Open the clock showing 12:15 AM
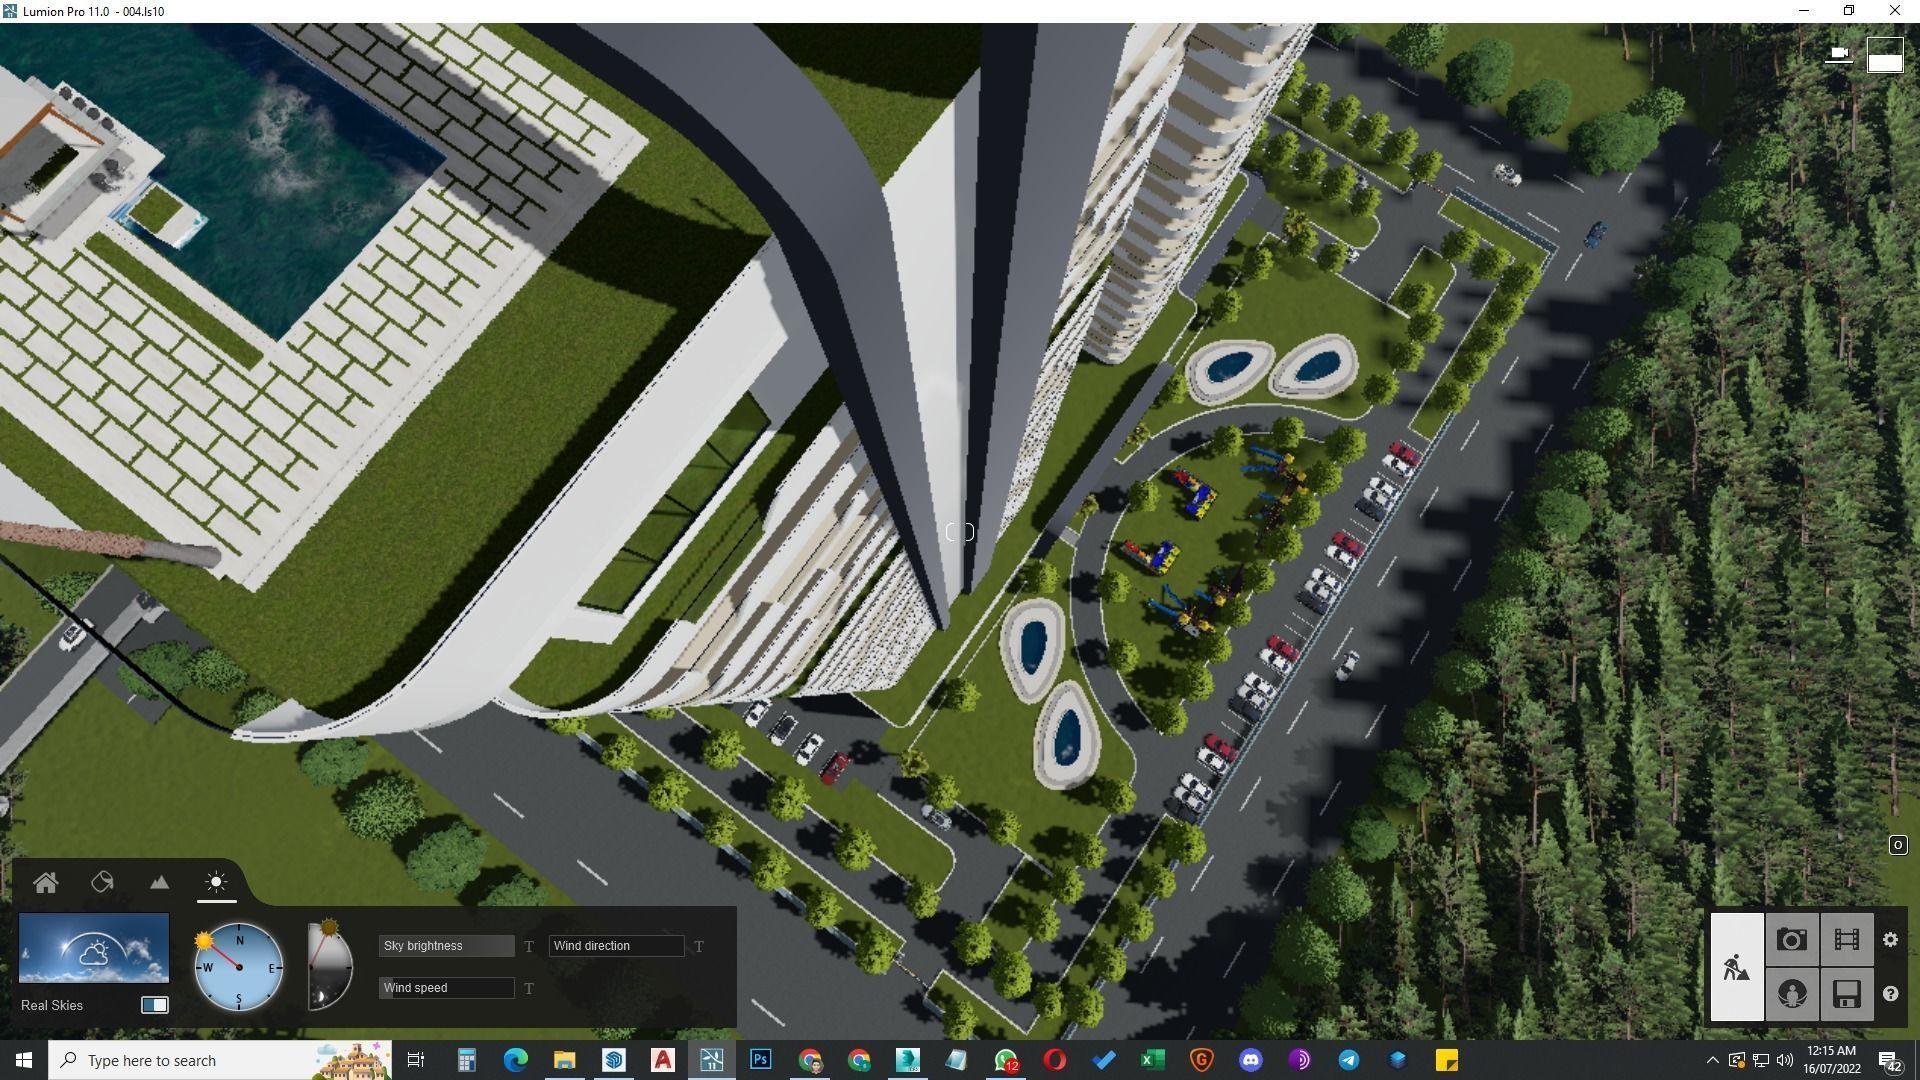1920x1080 pixels. 1832,1060
